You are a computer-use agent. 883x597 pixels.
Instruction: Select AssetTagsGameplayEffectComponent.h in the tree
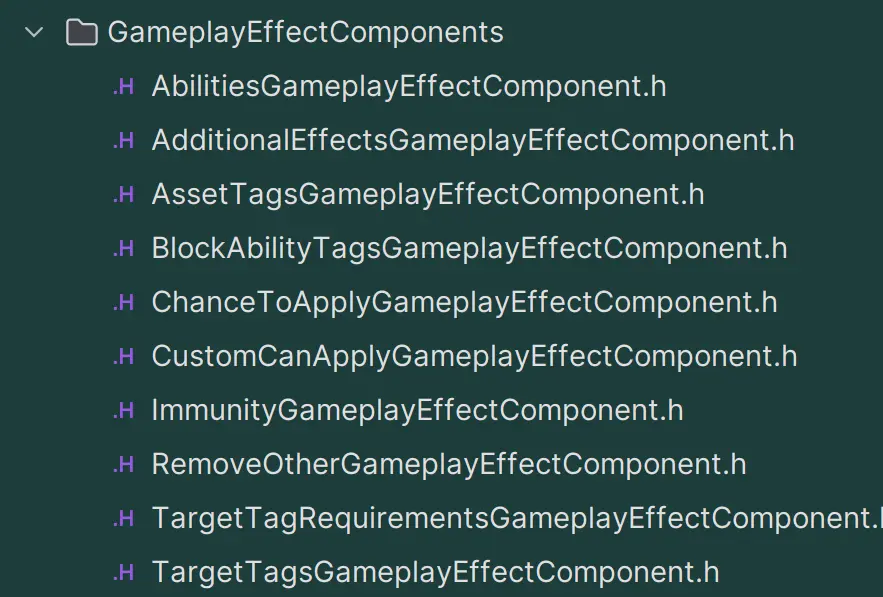click(427, 195)
